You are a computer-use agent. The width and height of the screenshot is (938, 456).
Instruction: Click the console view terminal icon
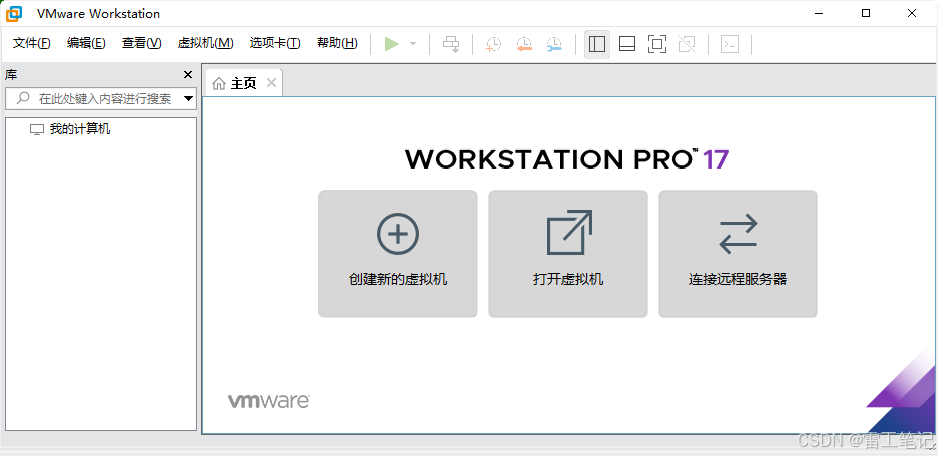(730, 44)
